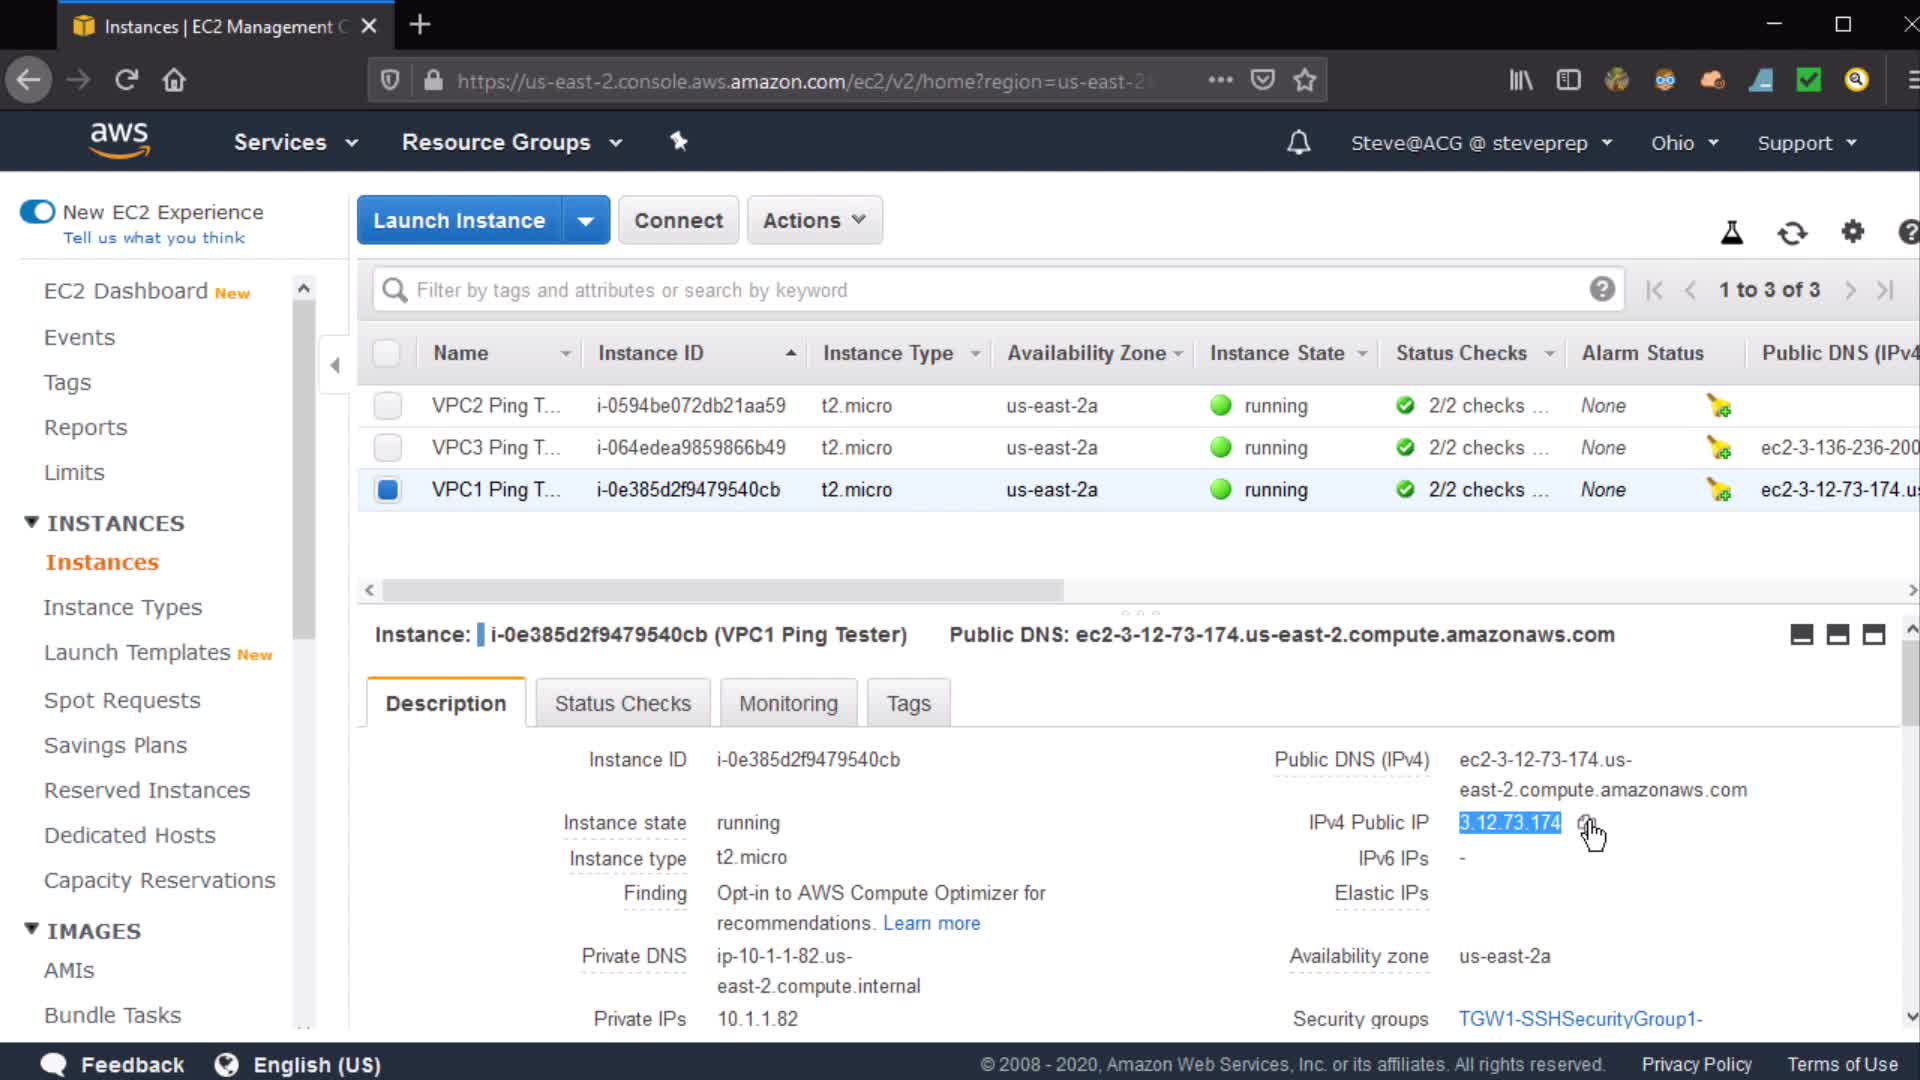Open the settings gear icon
The height and width of the screenshot is (1080, 1920).
point(1852,232)
